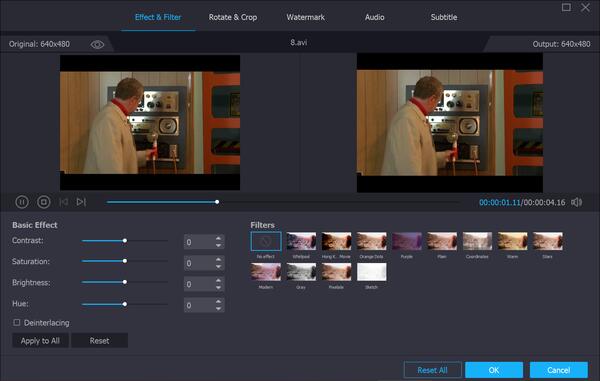Open the Subtitle tab

(x=444, y=17)
